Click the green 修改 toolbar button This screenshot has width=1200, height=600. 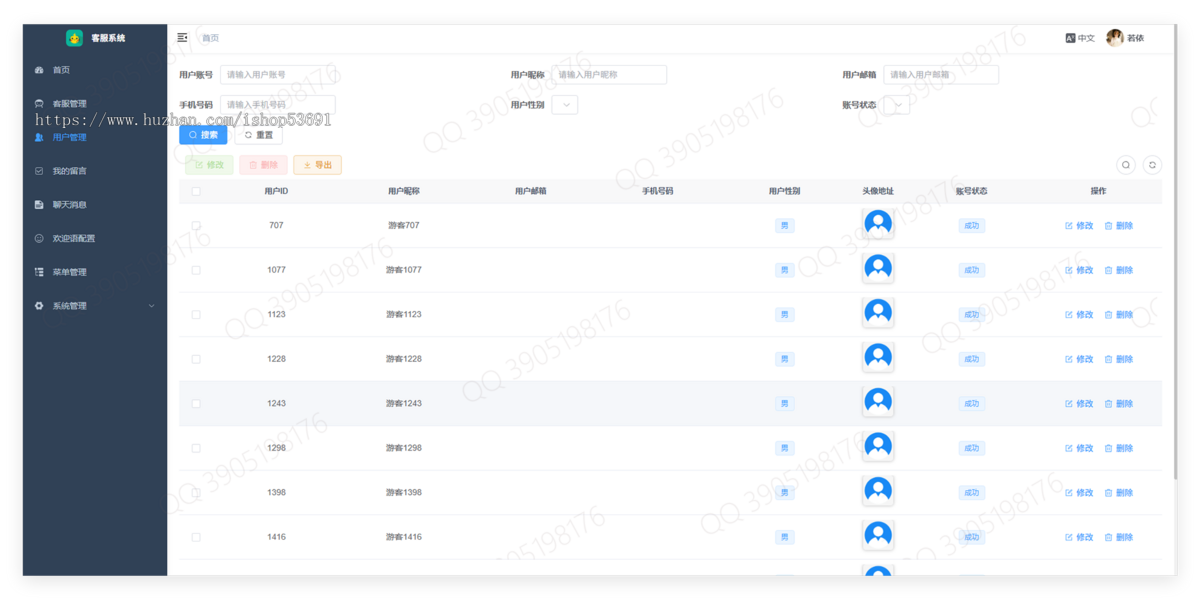point(209,165)
